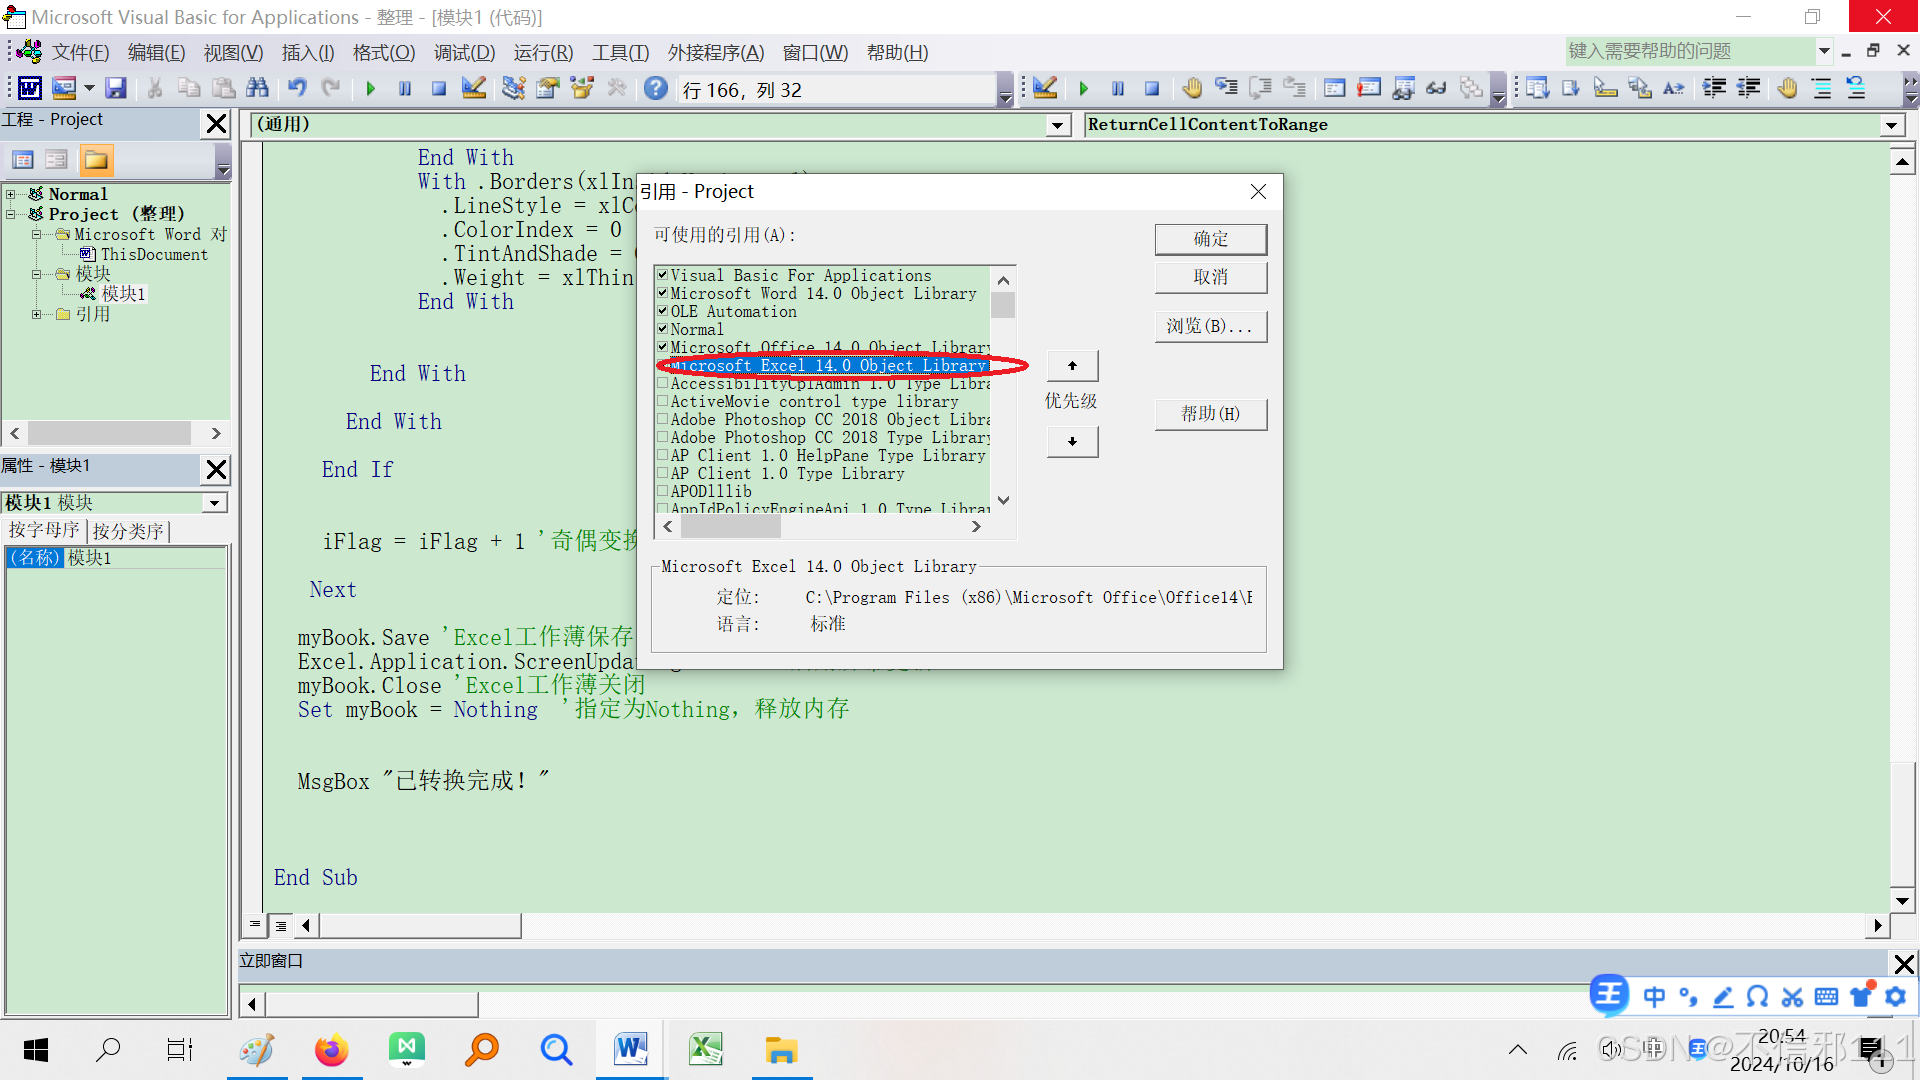This screenshot has height=1080, width=1920.
Task: Click the Reset stop square icon
Action: (x=439, y=89)
